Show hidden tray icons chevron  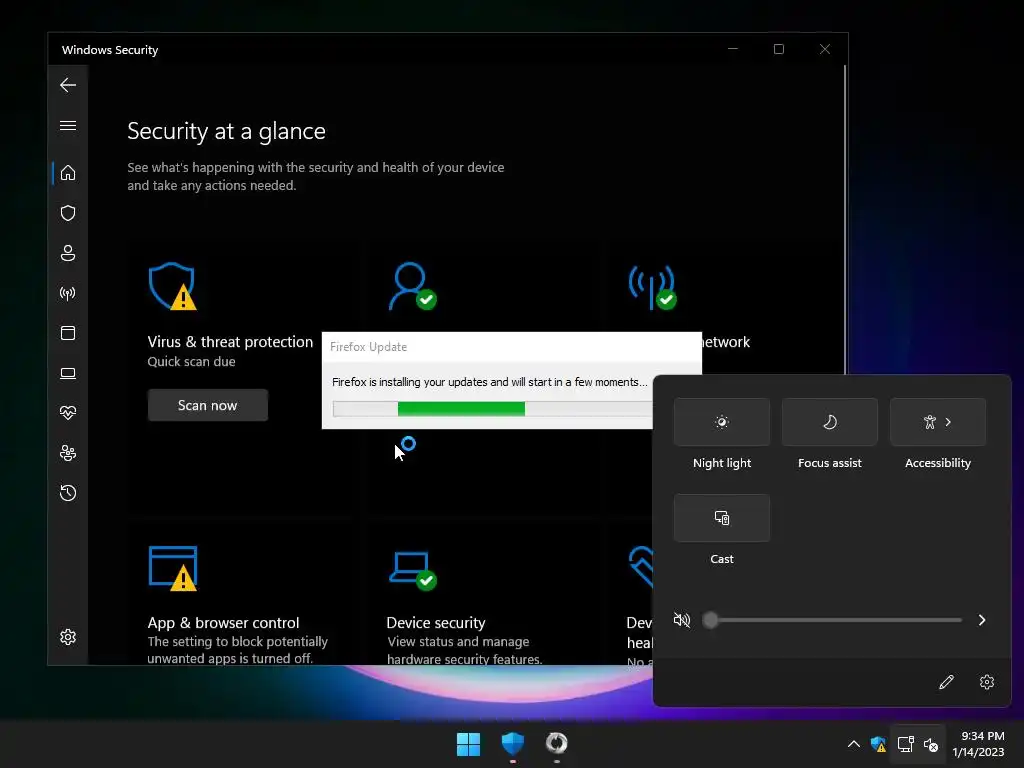(x=854, y=744)
